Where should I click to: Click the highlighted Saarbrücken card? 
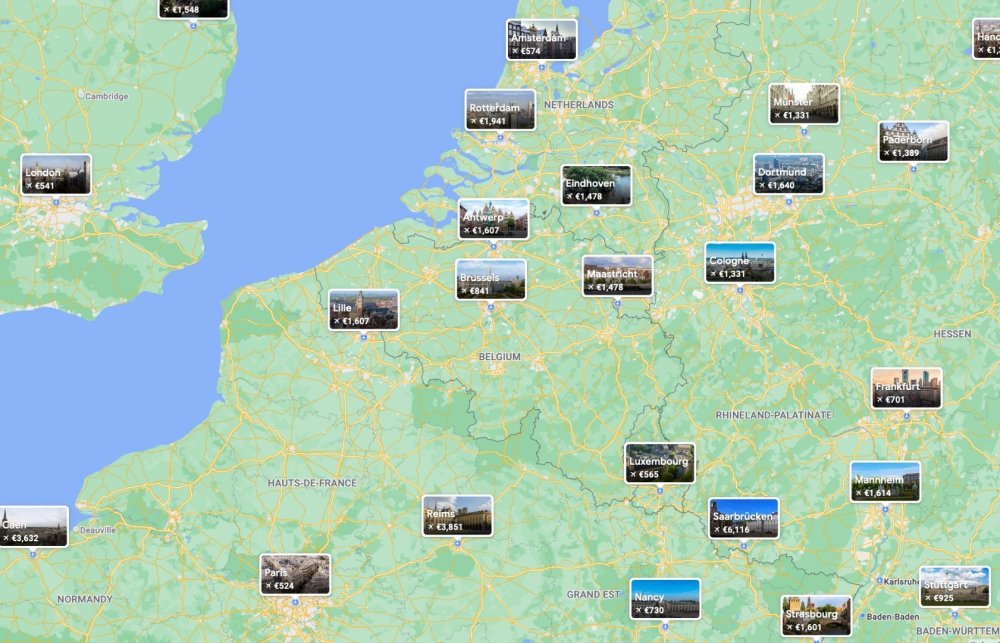pyautogui.click(x=744, y=519)
